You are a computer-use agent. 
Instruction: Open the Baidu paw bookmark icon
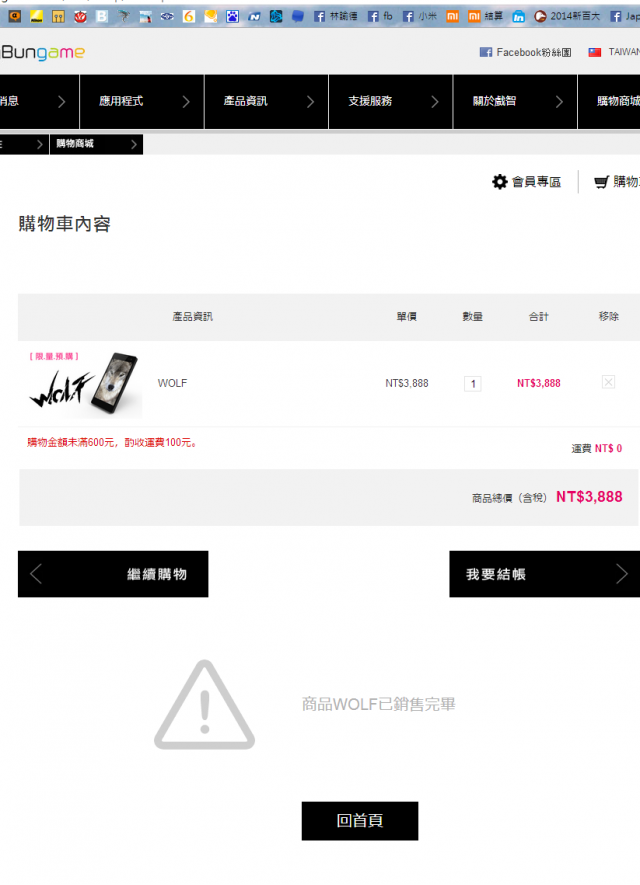[x=232, y=16]
